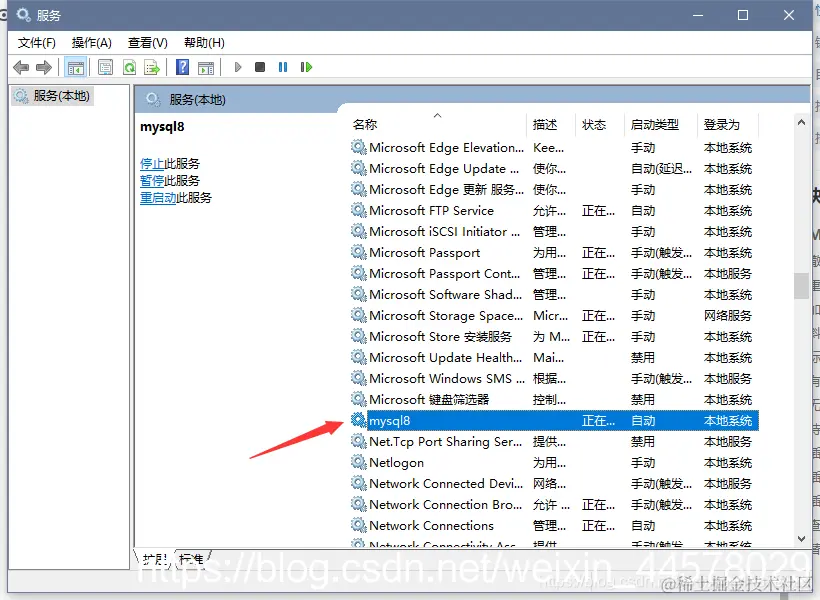Switch to the 标准 tab at bottom
The width and height of the screenshot is (820, 600).
[x=192, y=559]
